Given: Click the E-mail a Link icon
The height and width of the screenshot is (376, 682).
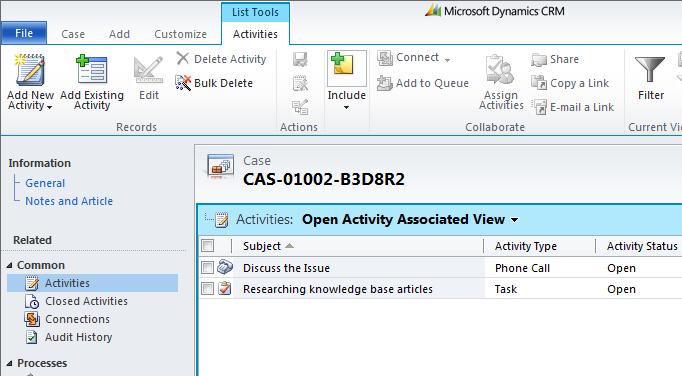Looking at the screenshot, I should click(540, 107).
